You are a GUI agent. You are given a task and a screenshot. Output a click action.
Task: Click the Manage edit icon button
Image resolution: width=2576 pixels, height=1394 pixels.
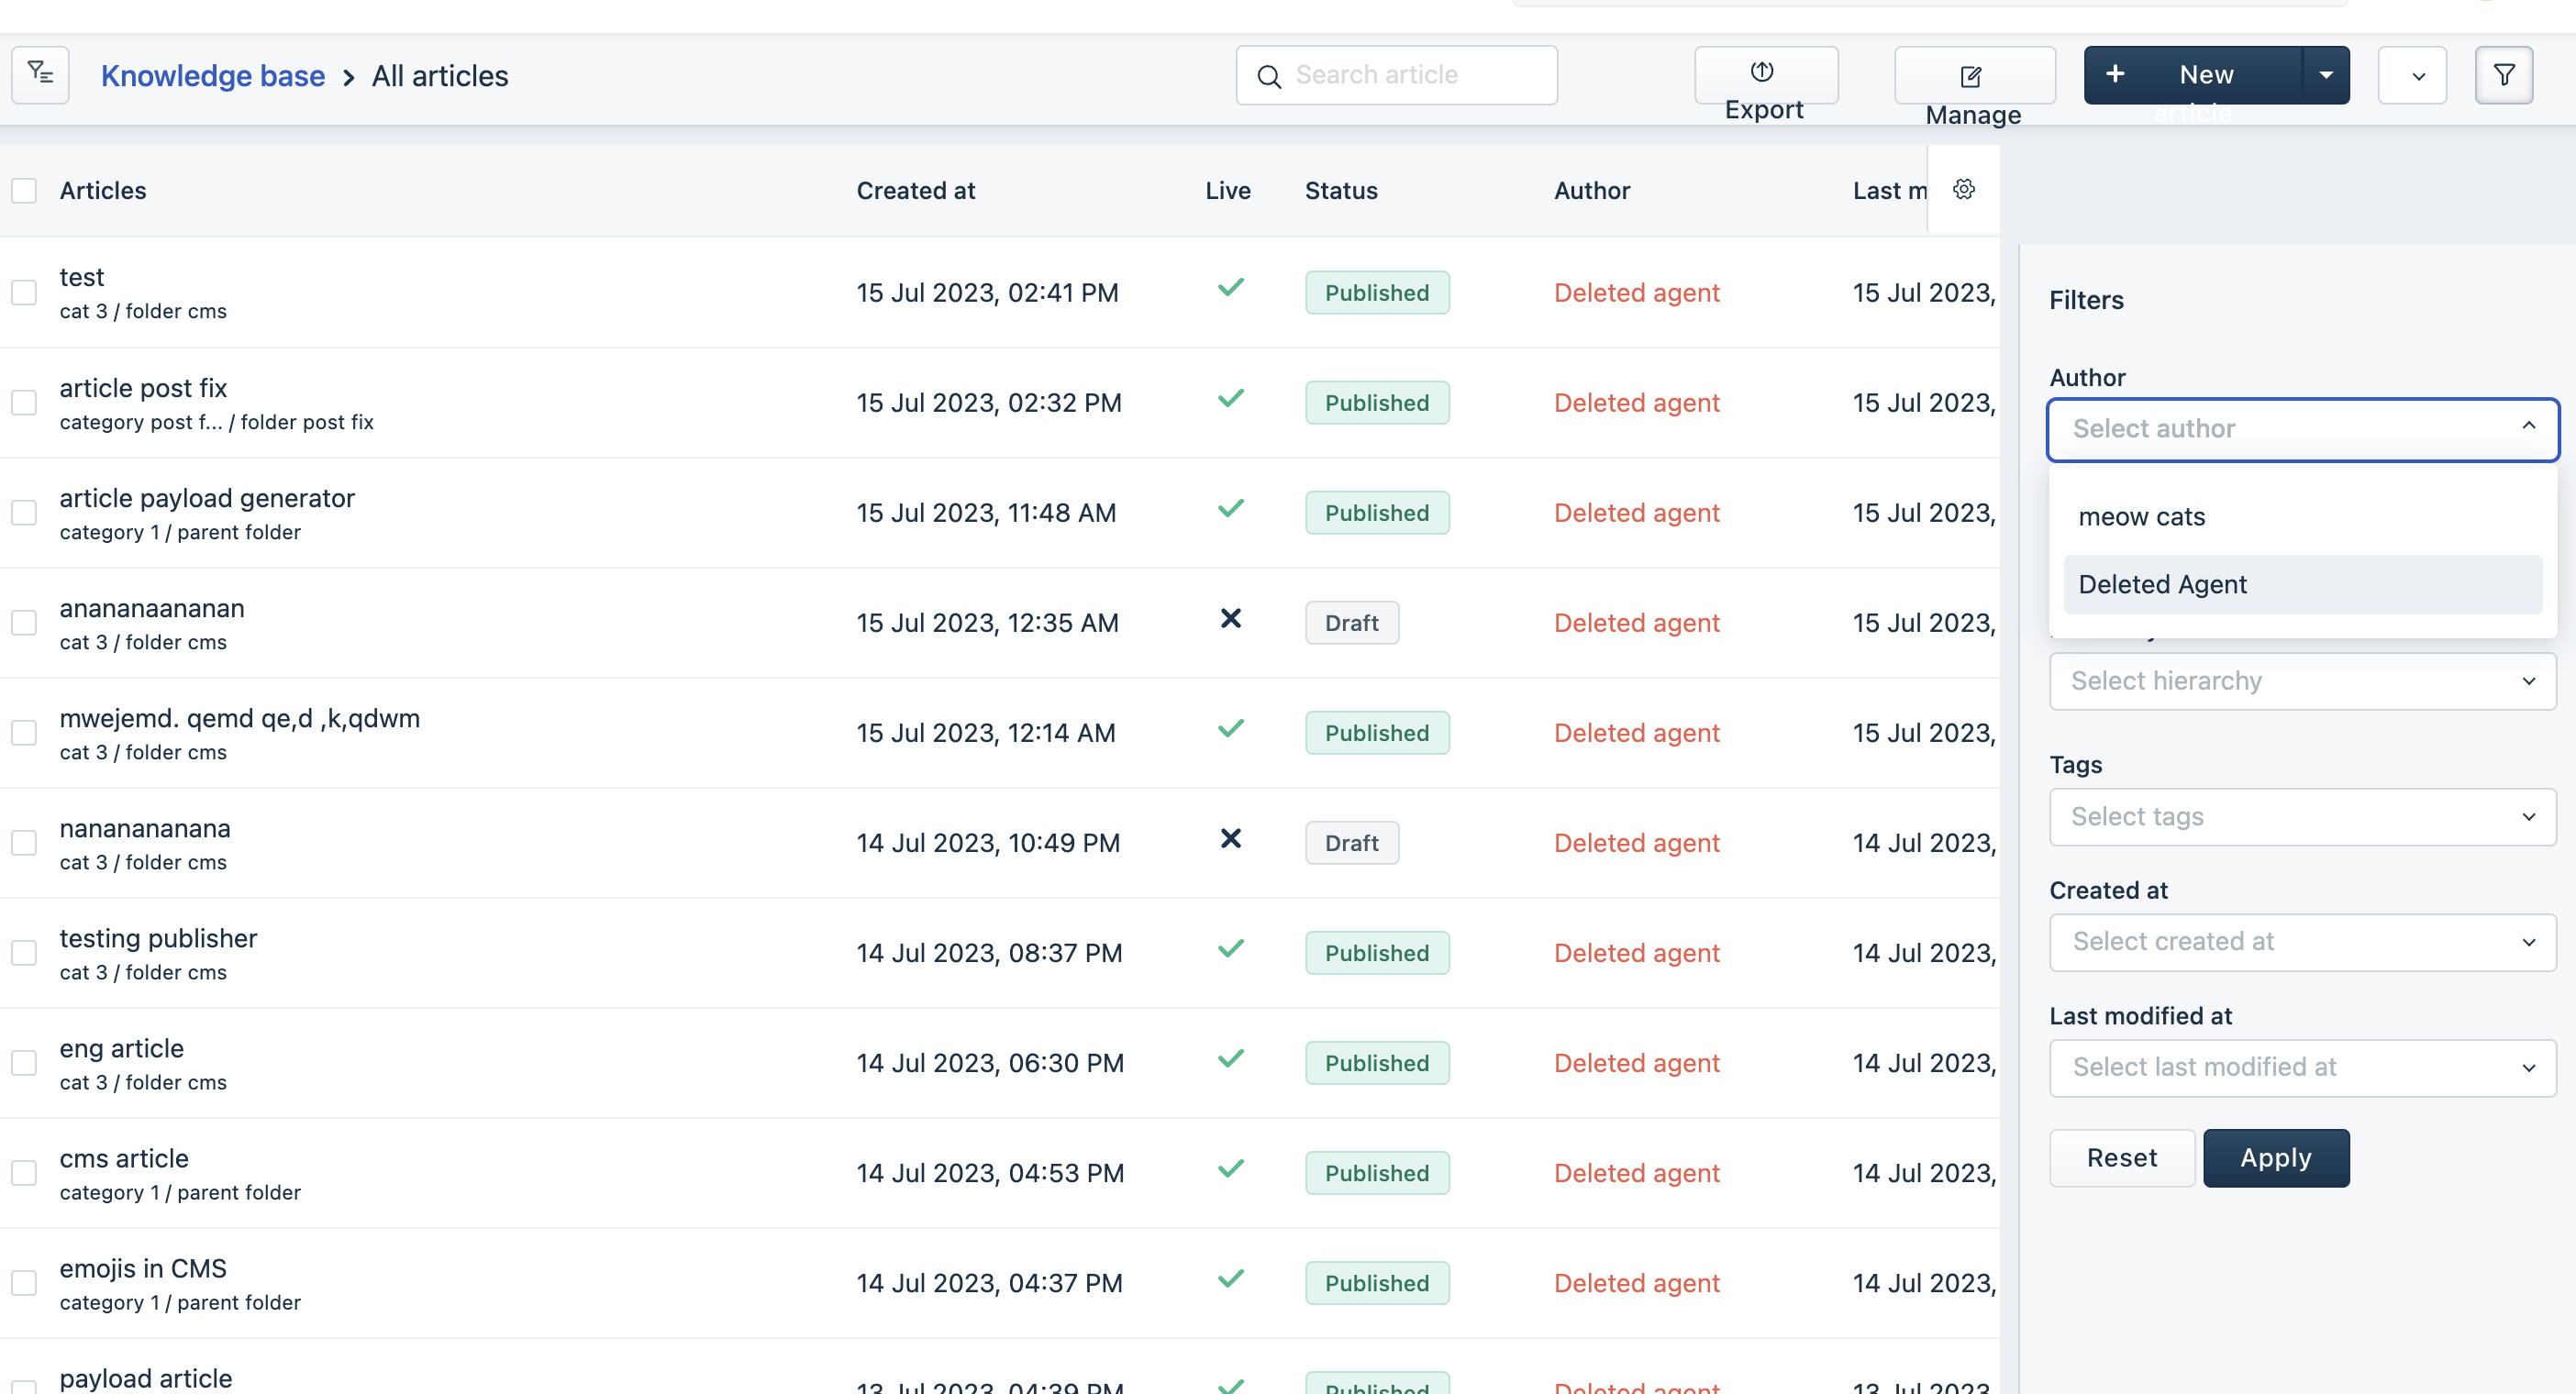pos(1971,76)
